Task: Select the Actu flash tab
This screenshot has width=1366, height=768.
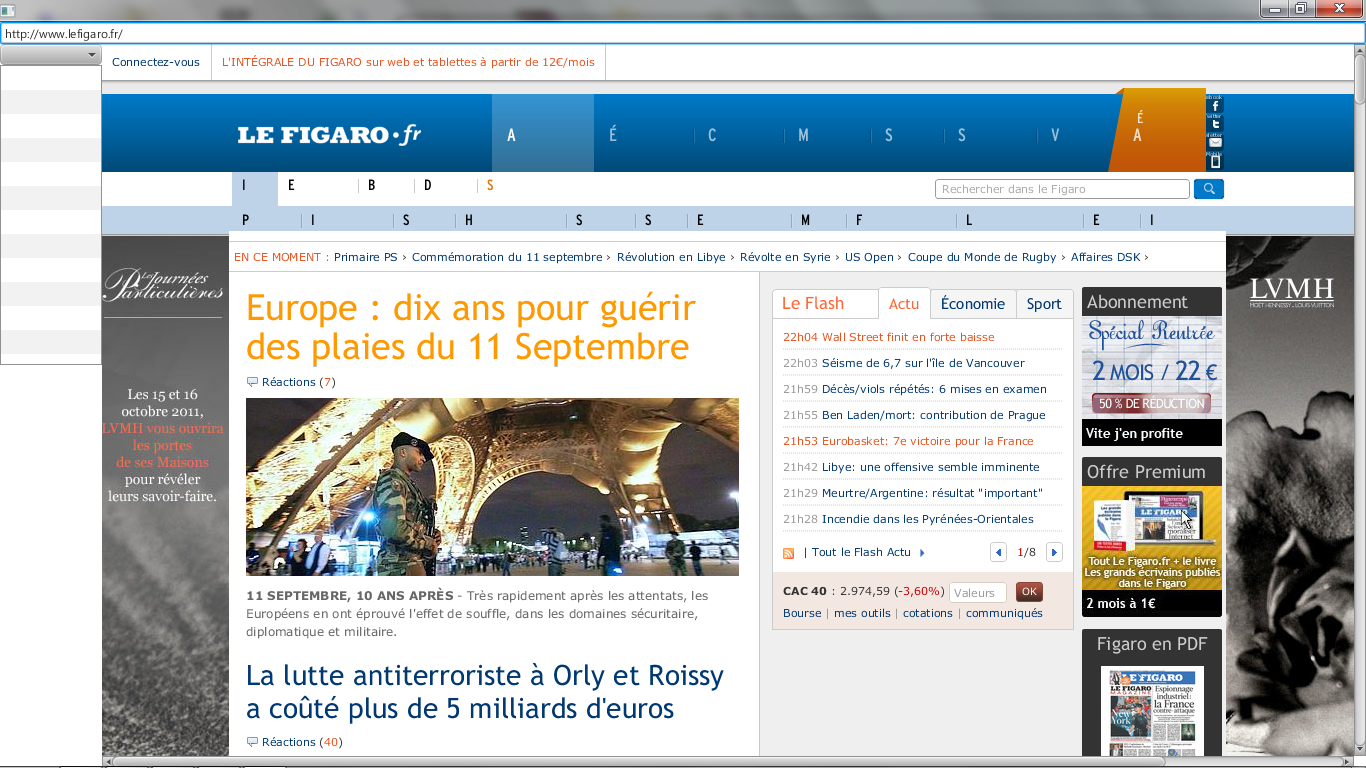Action: [904, 304]
